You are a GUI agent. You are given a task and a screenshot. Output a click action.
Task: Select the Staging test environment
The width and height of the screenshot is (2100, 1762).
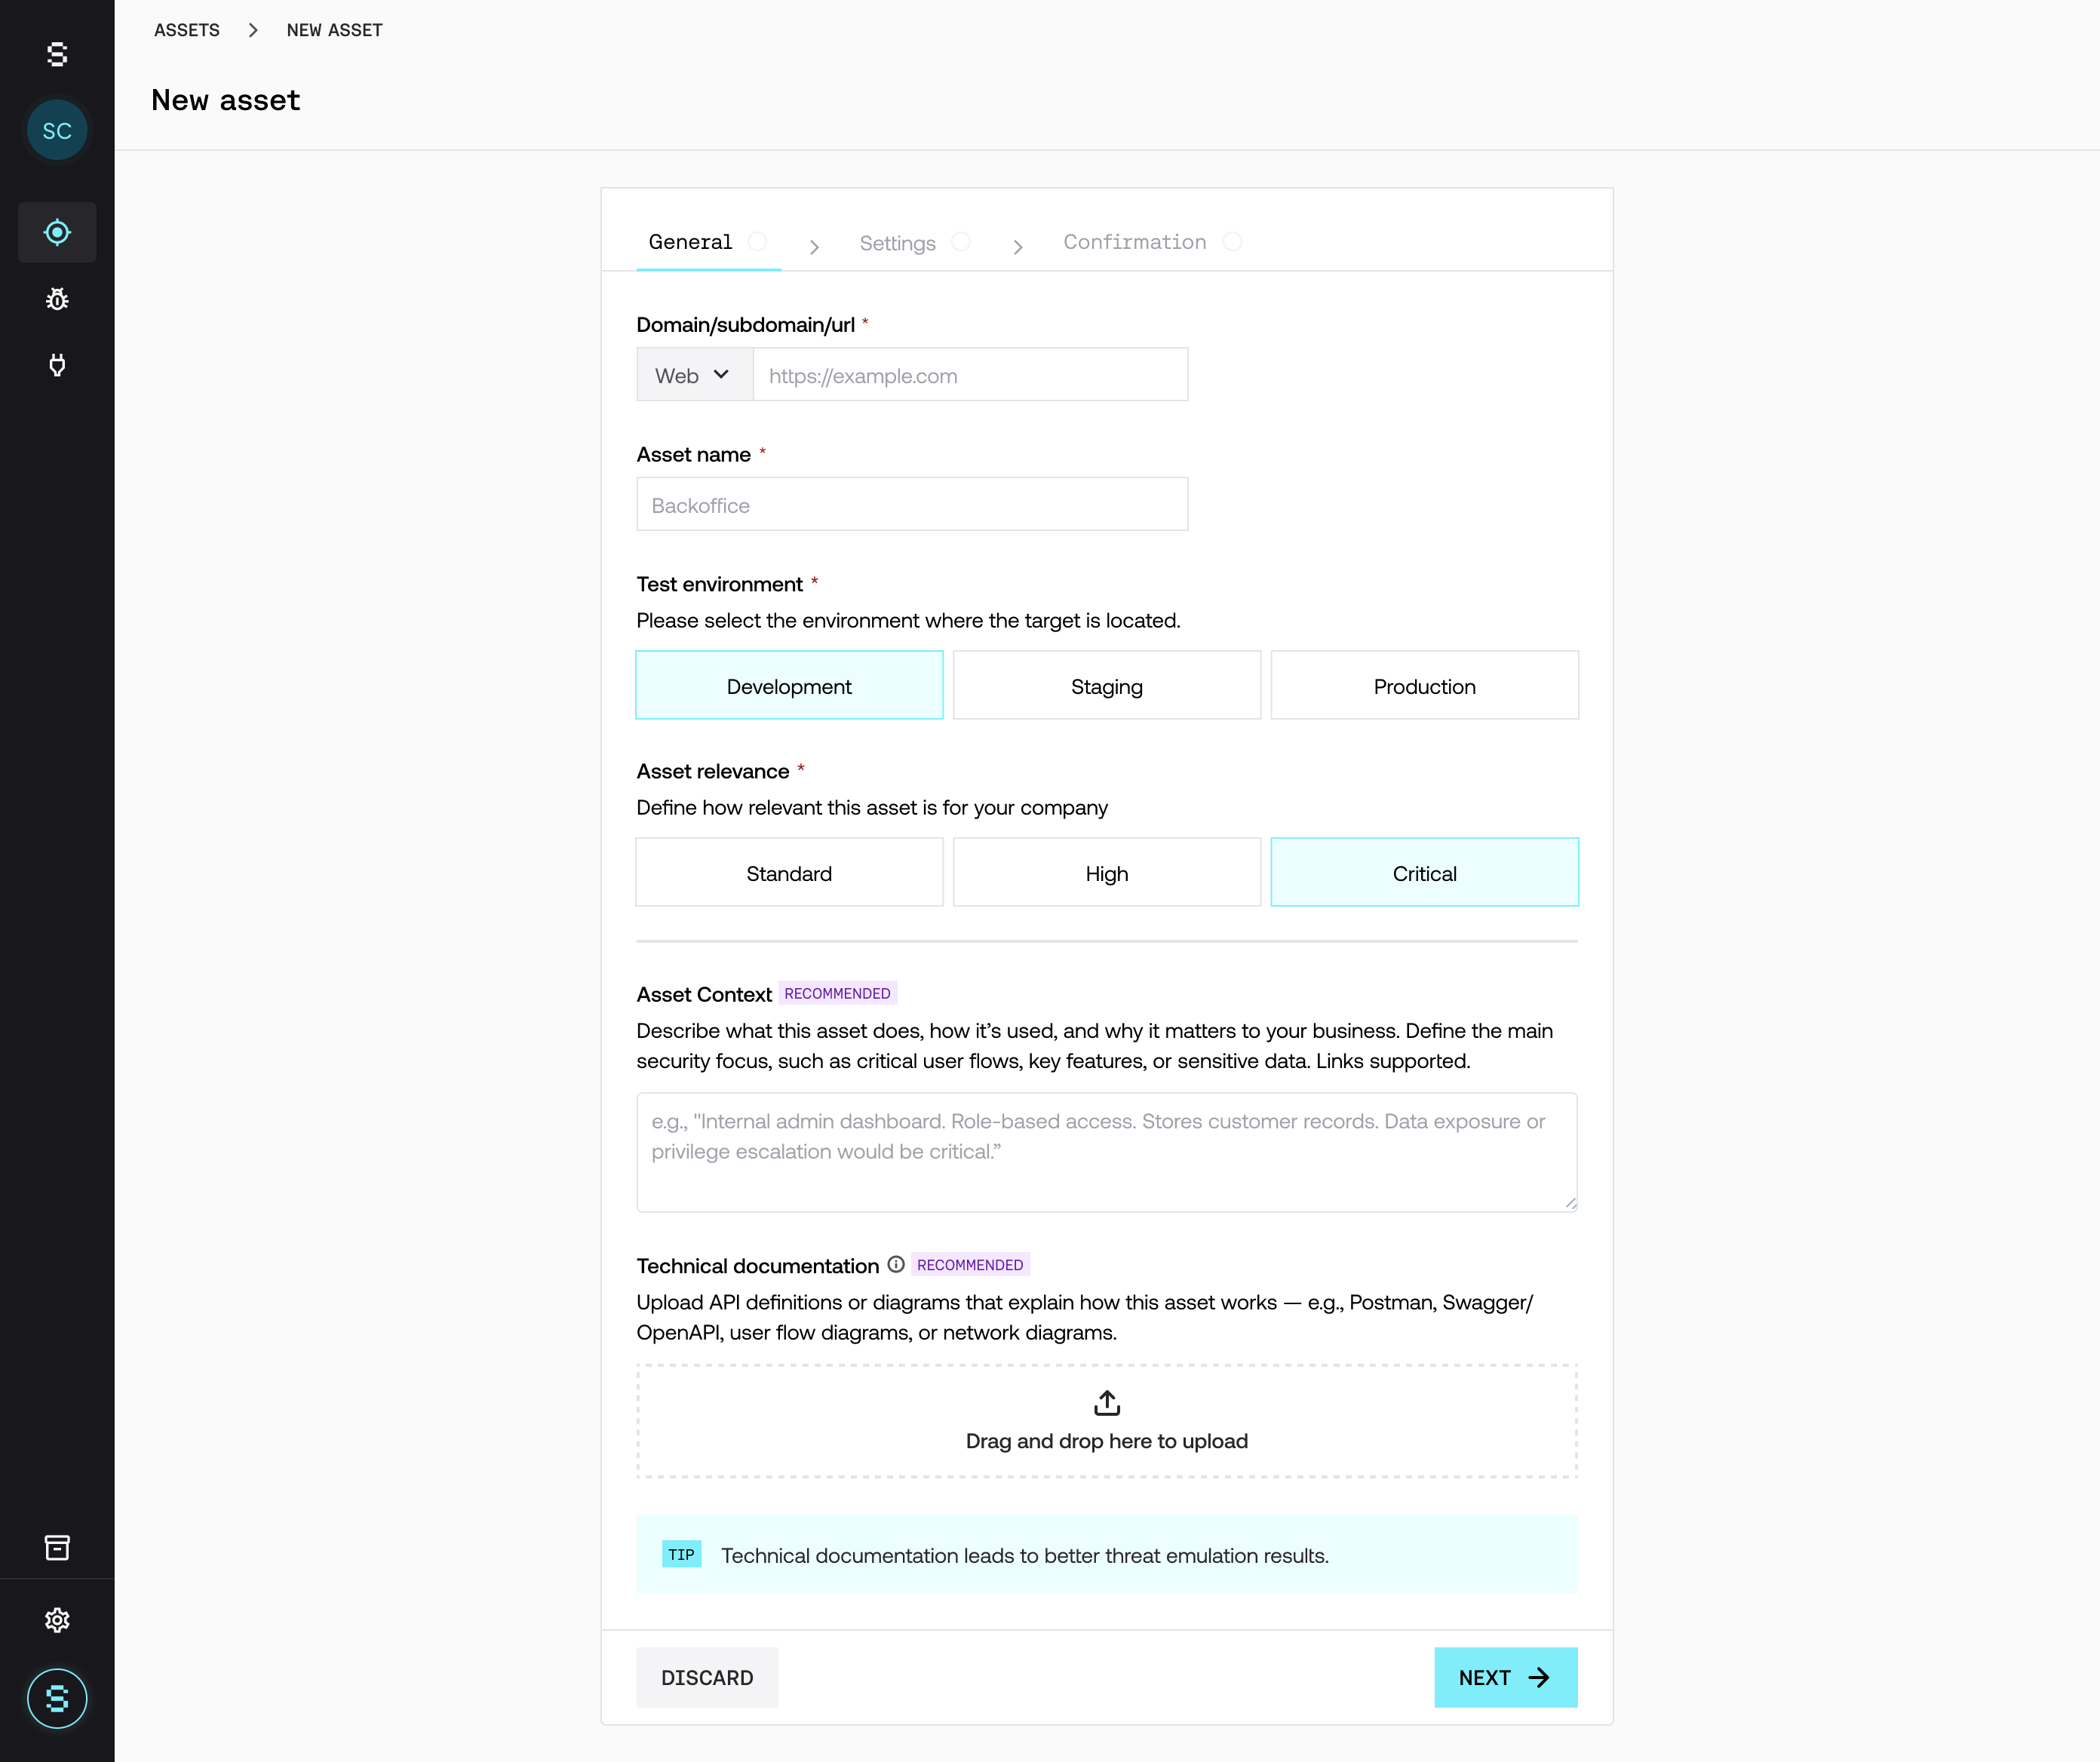pos(1106,686)
